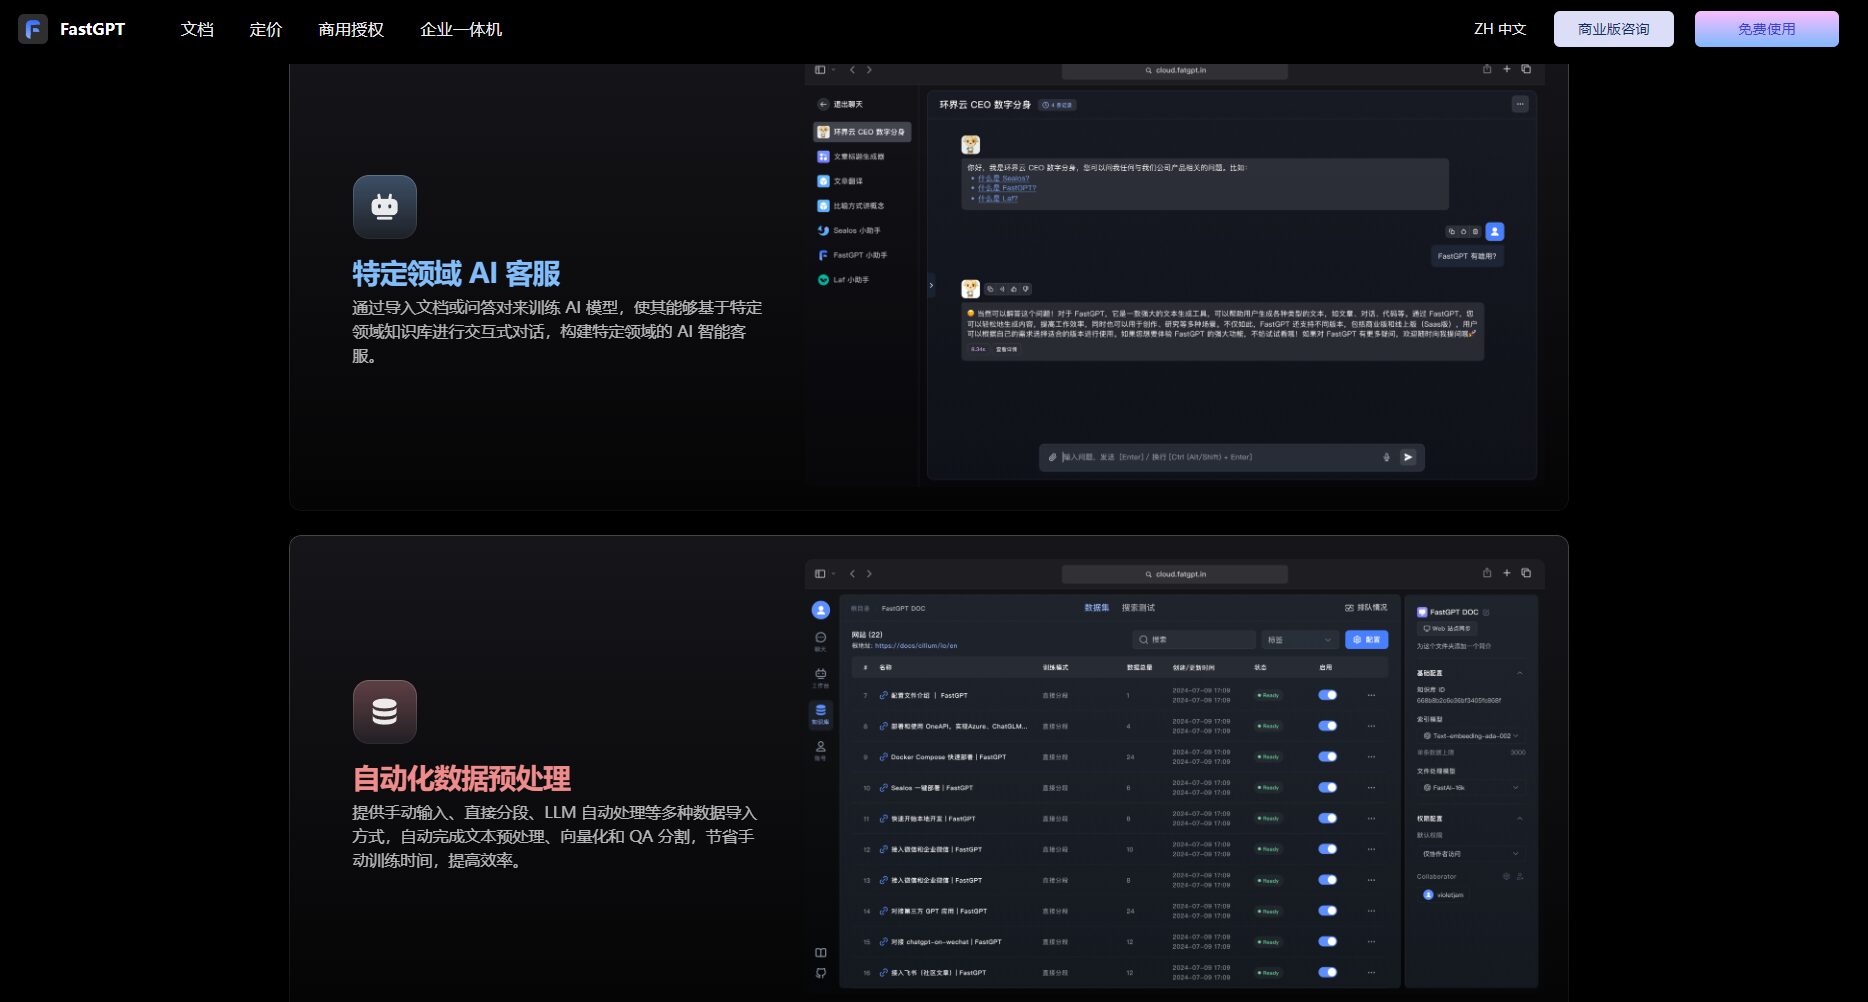Screen dimensions: 1868x1002
Task: Switch to the 搜索测试 tab
Action: [x=1138, y=608]
